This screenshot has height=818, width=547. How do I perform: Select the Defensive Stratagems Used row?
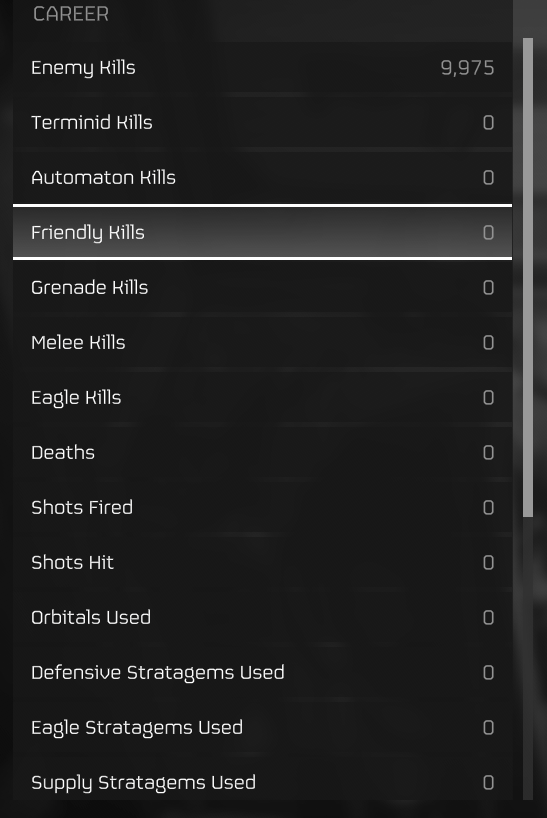pos(262,672)
